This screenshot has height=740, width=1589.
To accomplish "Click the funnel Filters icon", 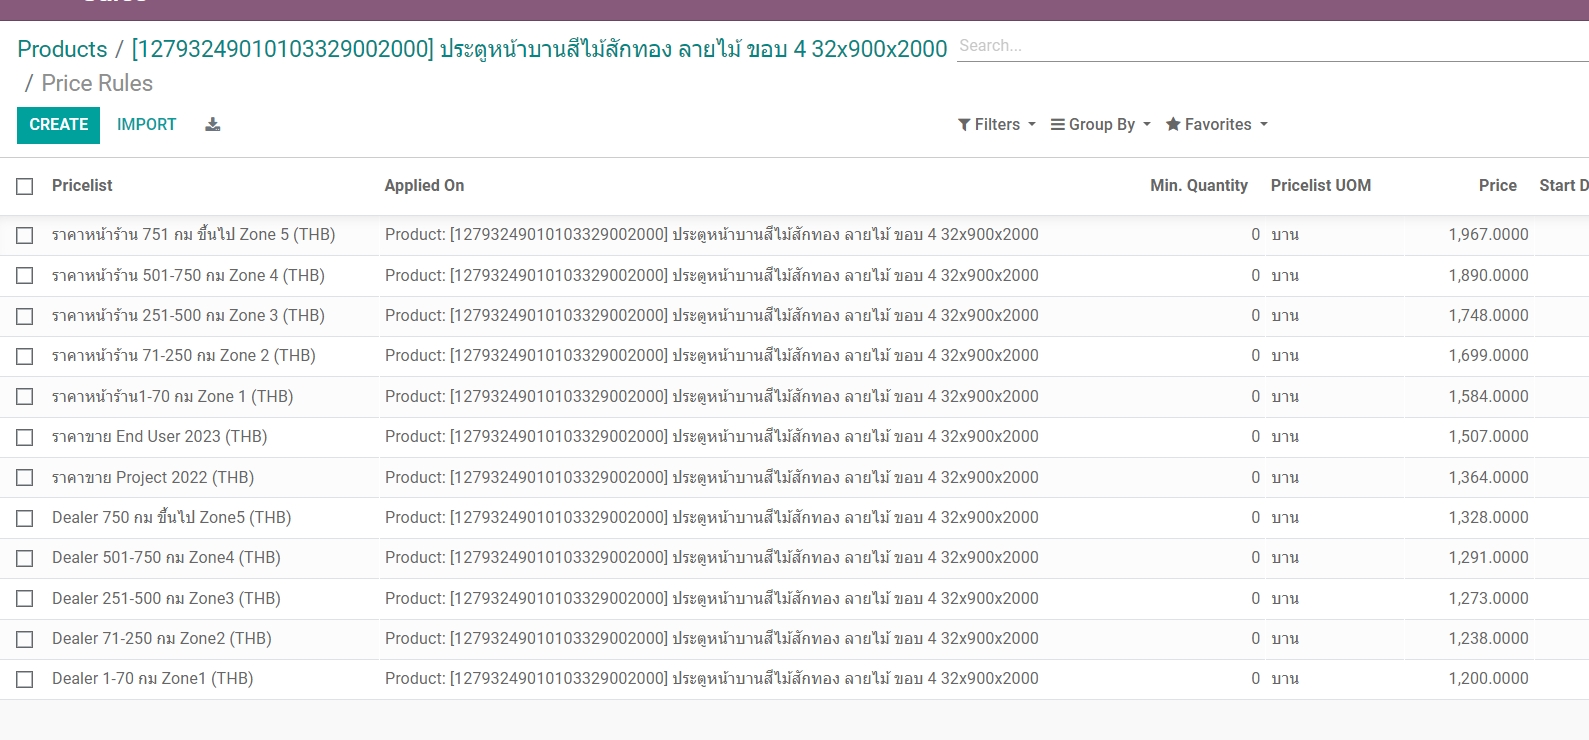I will [x=964, y=125].
